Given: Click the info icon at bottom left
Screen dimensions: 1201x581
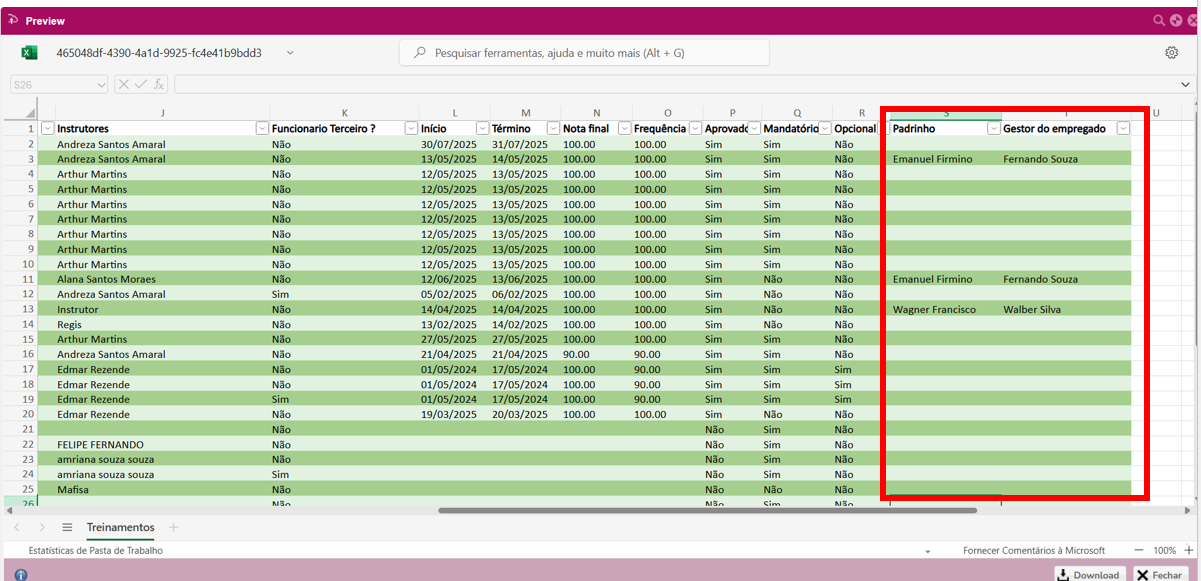Looking at the screenshot, I should pos(21,575).
